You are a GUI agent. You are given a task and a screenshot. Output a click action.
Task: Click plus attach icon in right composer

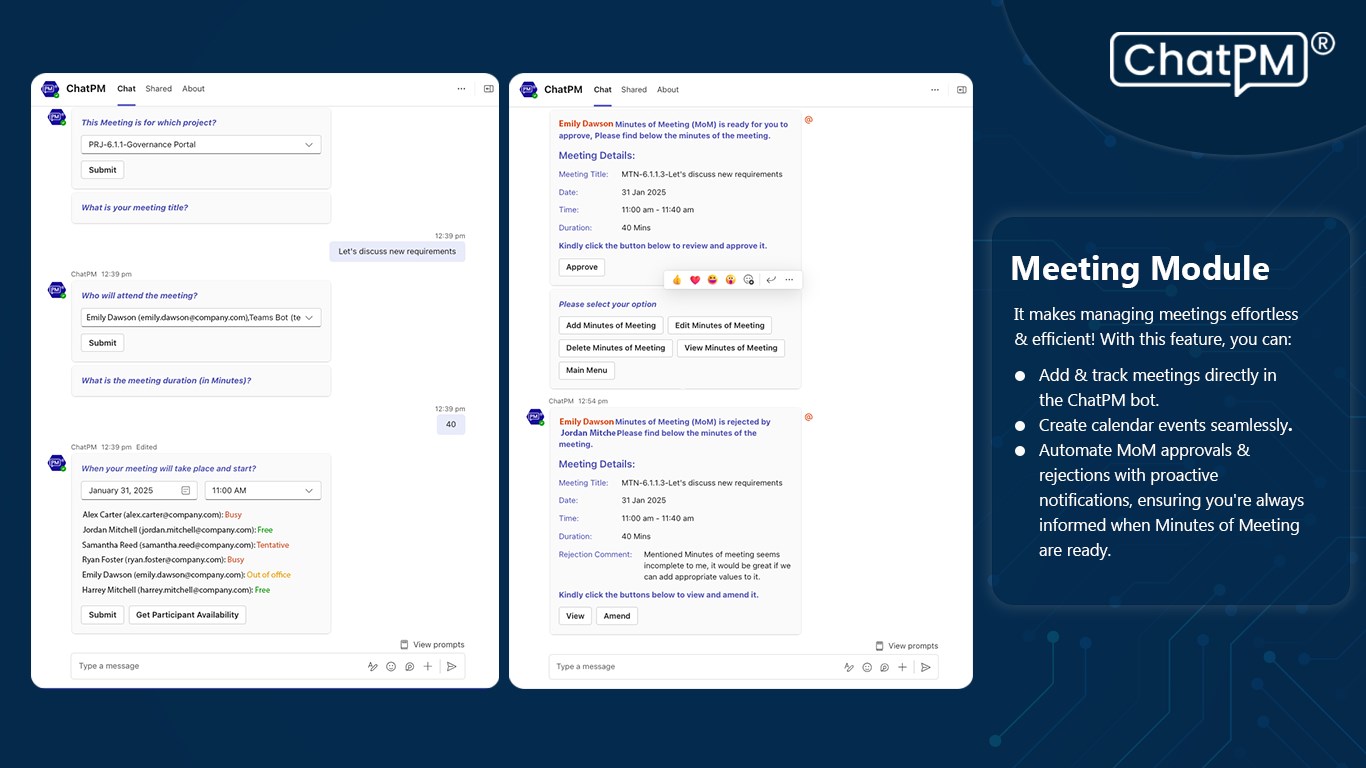(x=903, y=667)
